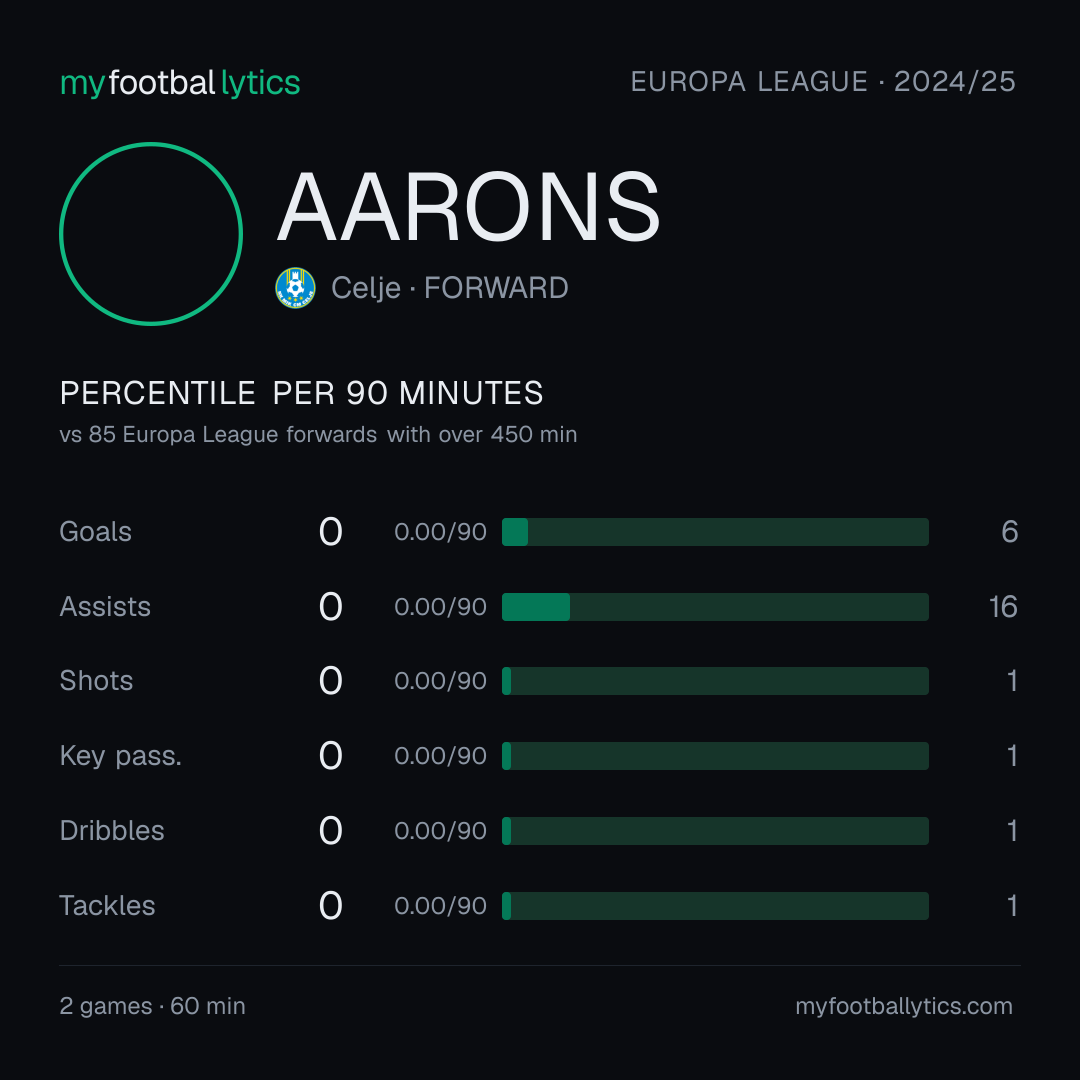The height and width of the screenshot is (1080, 1080).
Task: Click the Tackles stat label
Action: pos(107,906)
